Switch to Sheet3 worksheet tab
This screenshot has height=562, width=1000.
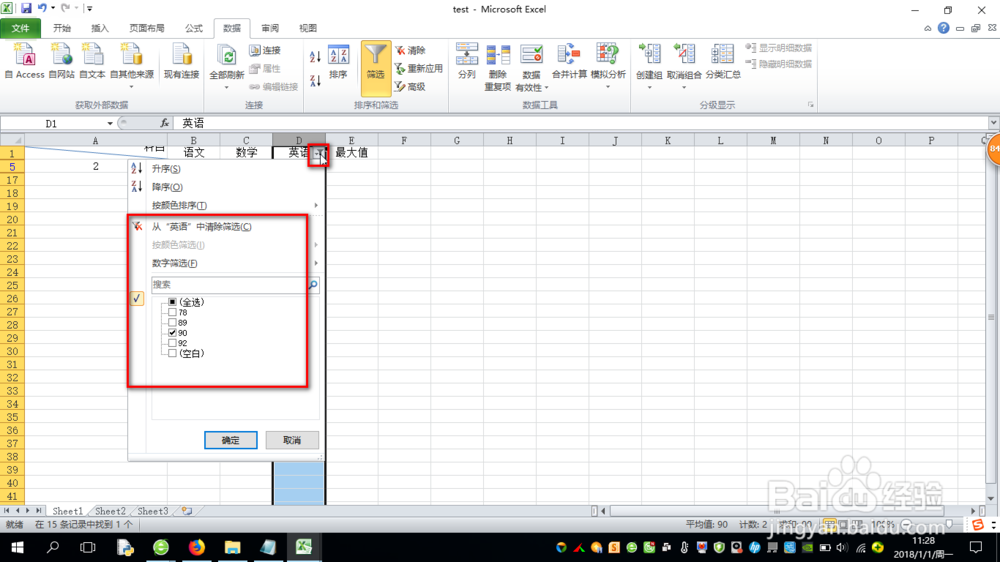(x=152, y=511)
